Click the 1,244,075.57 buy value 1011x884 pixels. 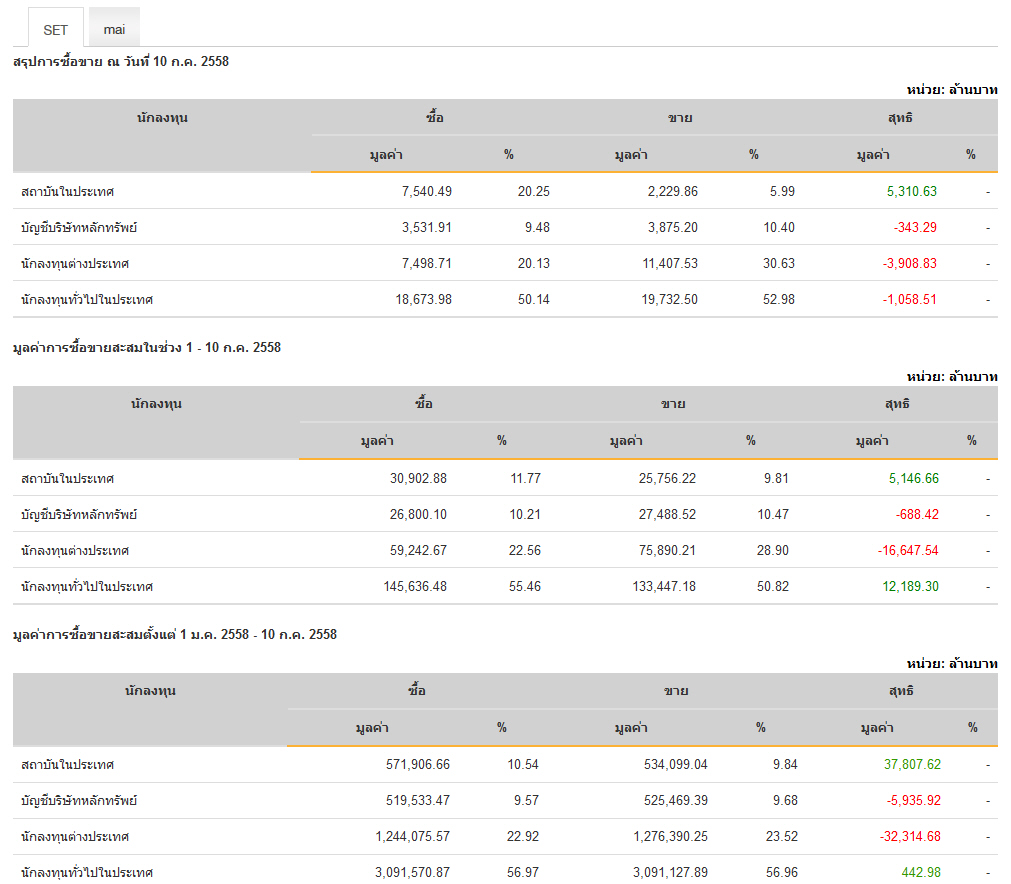tap(413, 836)
